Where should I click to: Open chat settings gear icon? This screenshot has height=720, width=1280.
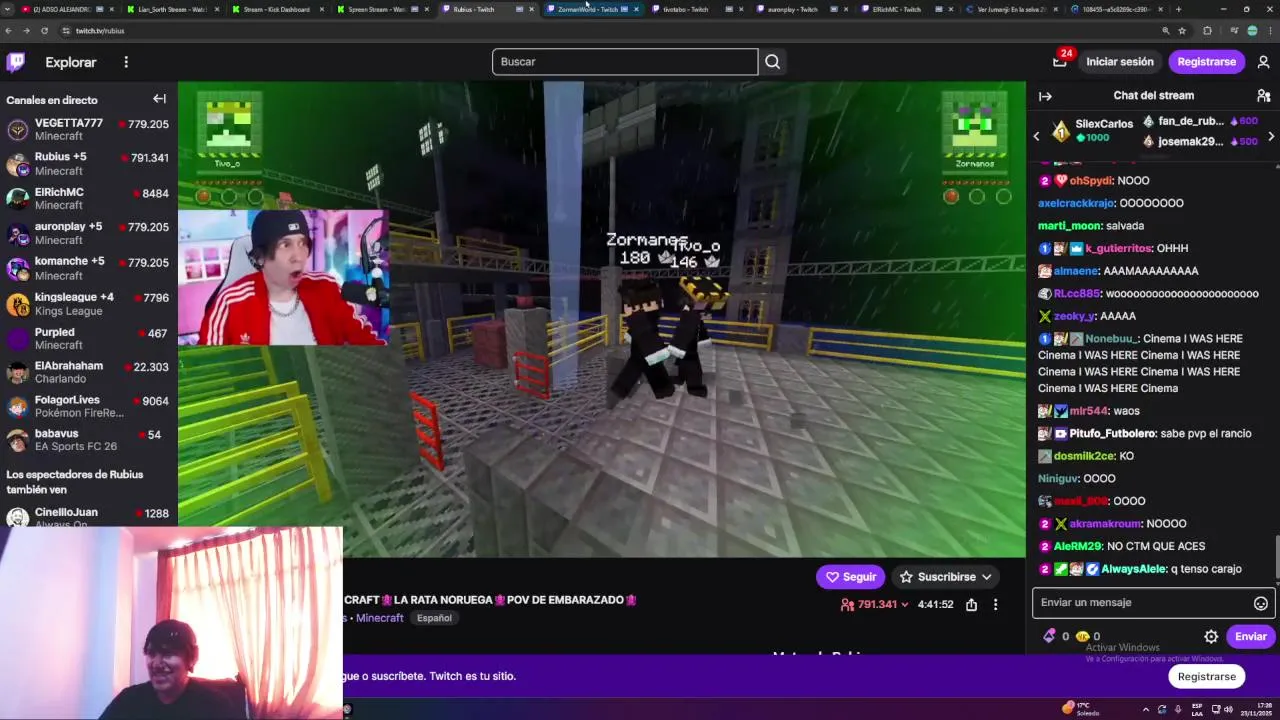(1211, 636)
